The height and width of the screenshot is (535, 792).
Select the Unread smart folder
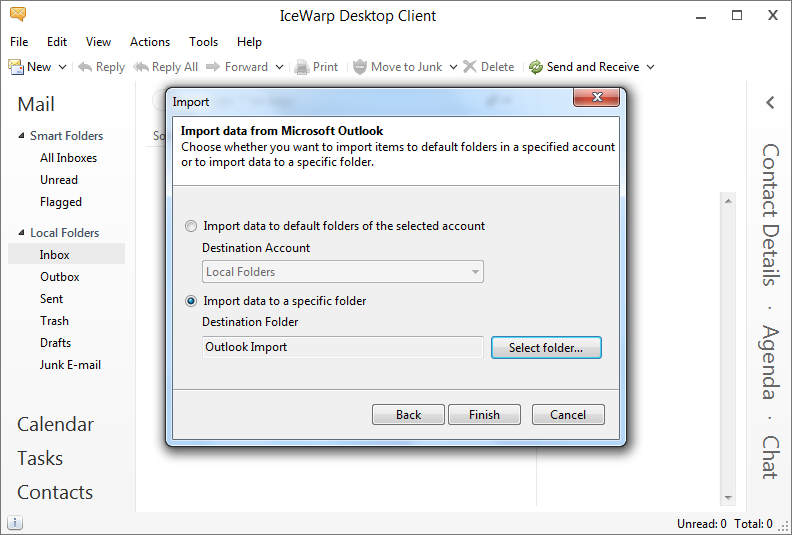[x=59, y=180]
